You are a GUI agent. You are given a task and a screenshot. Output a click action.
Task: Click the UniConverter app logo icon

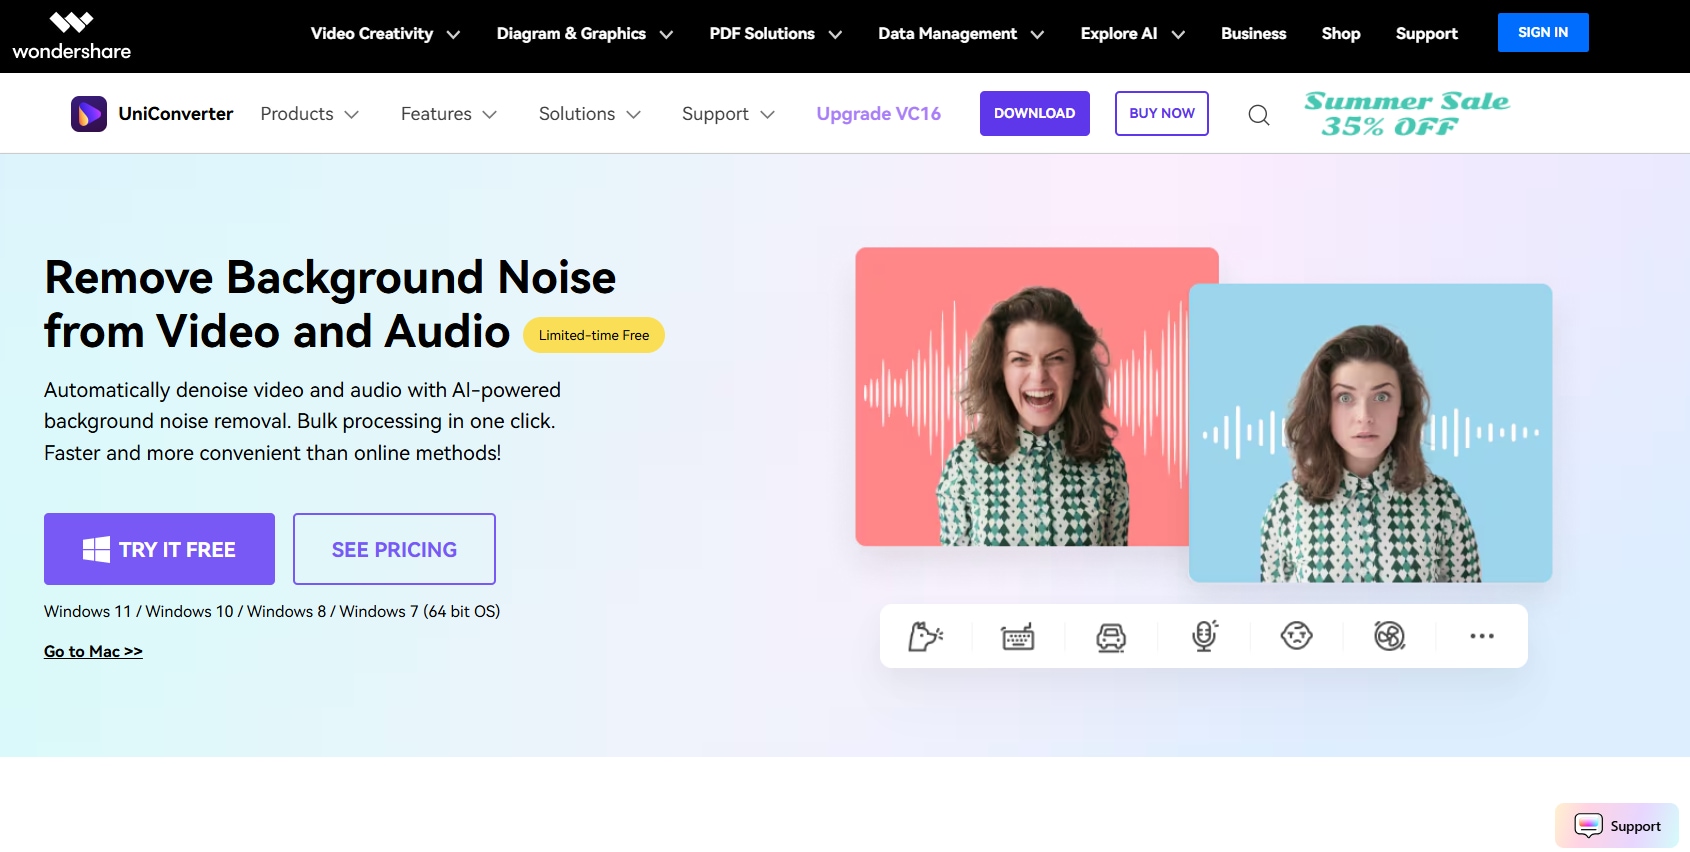click(x=89, y=114)
